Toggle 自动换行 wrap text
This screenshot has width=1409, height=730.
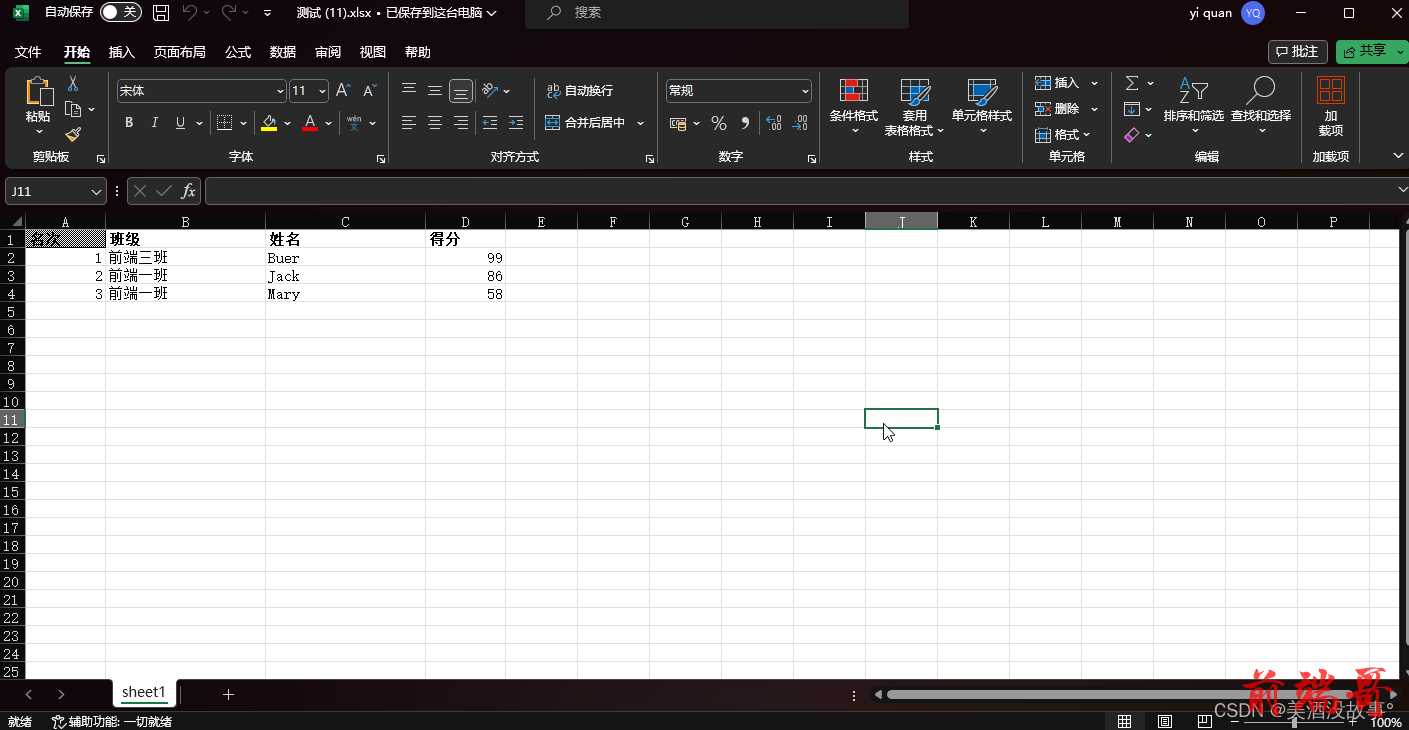580,91
